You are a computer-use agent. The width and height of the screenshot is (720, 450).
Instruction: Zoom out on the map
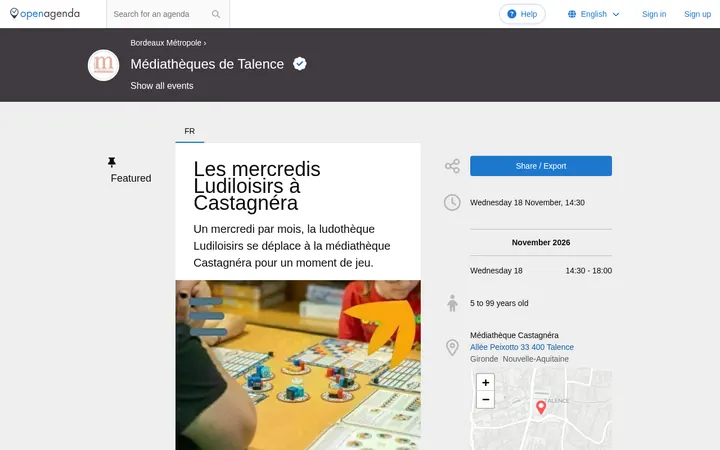tap(485, 399)
